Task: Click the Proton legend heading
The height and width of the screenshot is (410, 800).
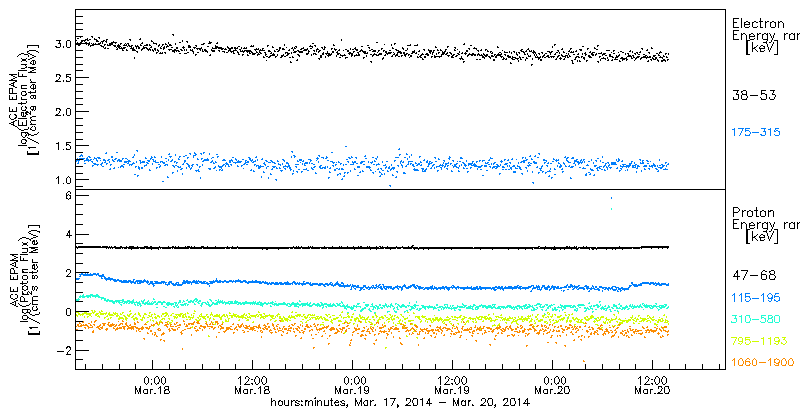Action: [753, 213]
